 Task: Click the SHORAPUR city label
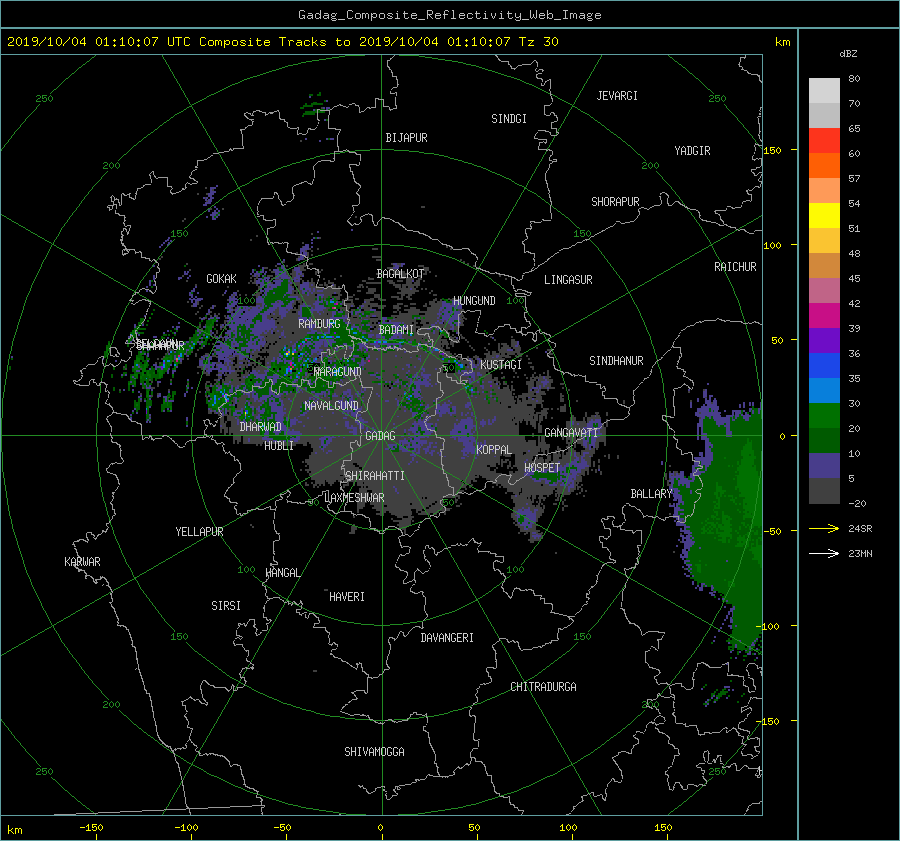coord(615,202)
